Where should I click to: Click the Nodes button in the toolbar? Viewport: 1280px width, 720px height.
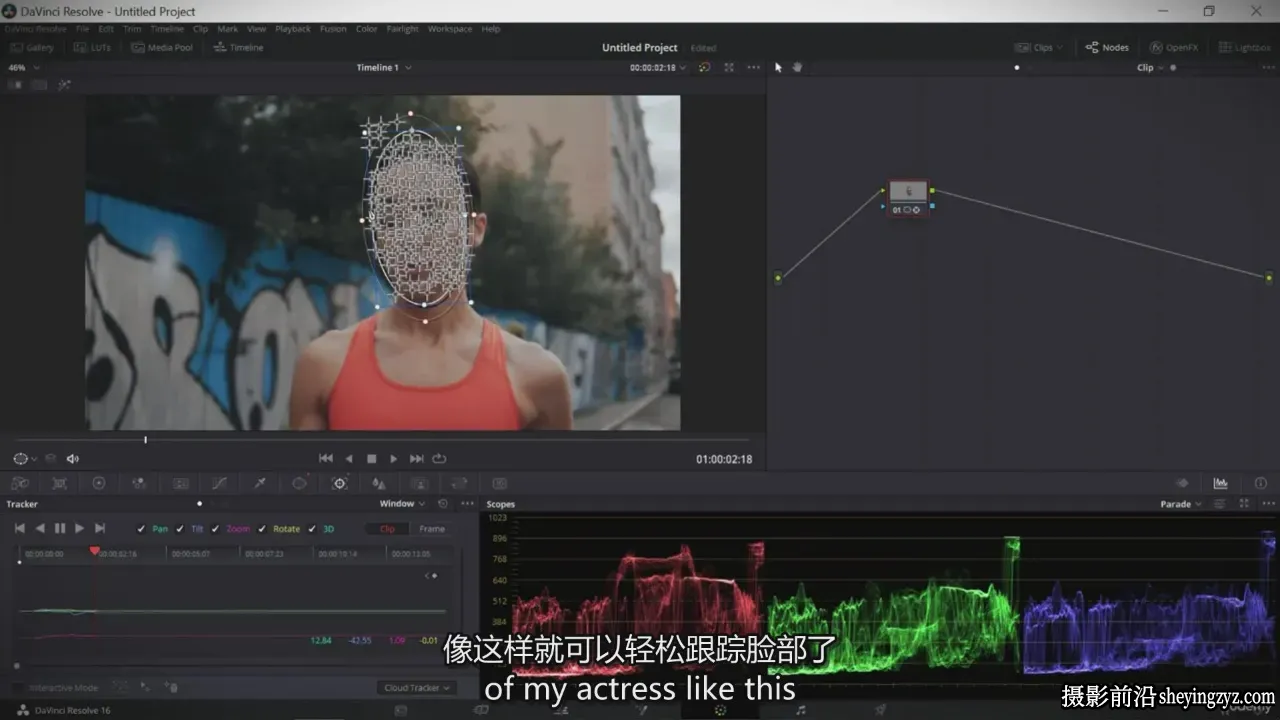1107,47
